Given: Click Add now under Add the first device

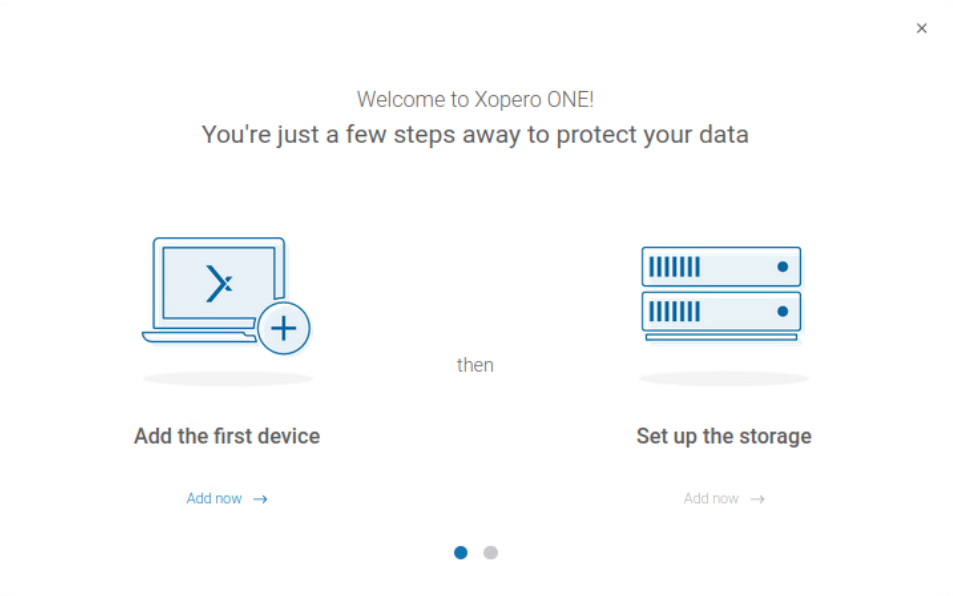Looking at the screenshot, I should [214, 499].
